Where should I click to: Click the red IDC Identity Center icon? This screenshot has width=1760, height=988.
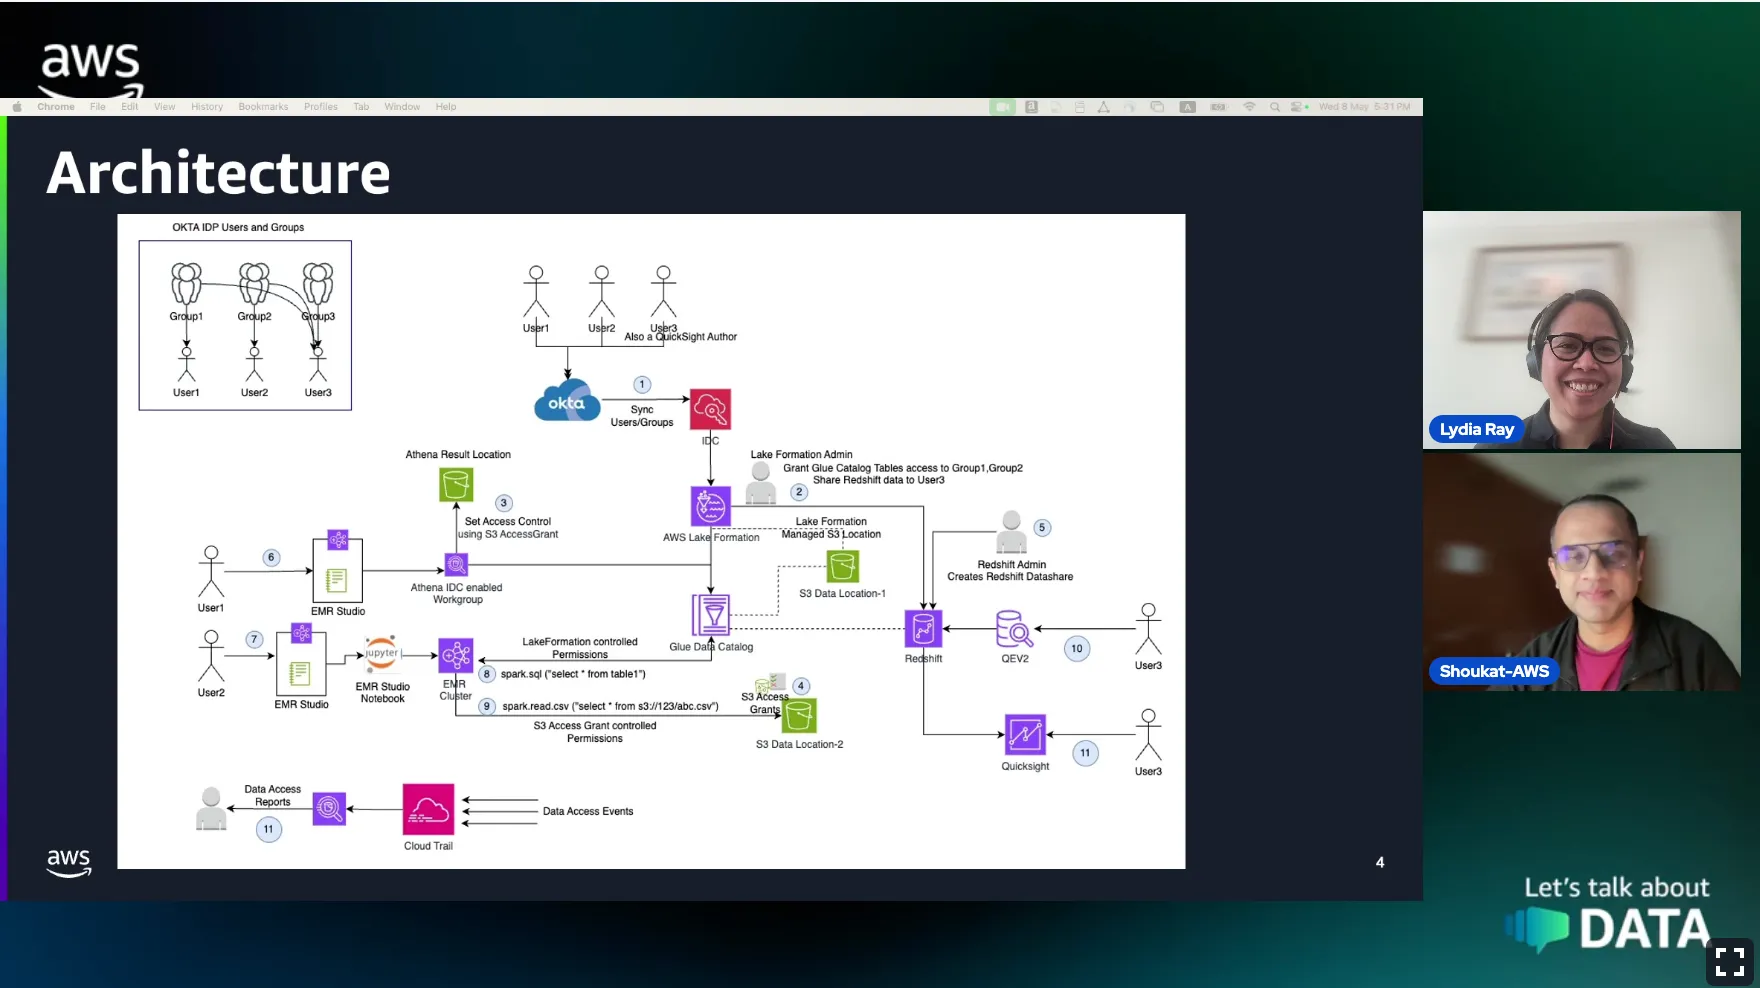click(x=710, y=409)
